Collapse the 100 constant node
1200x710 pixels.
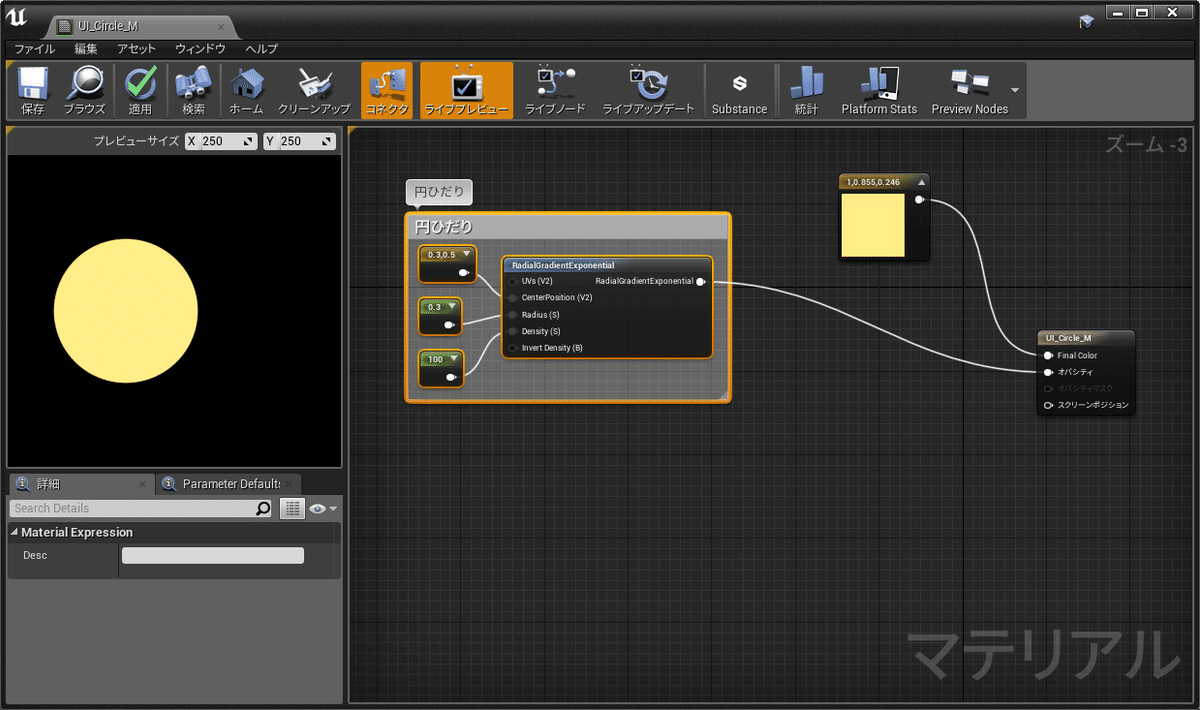click(454, 358)
